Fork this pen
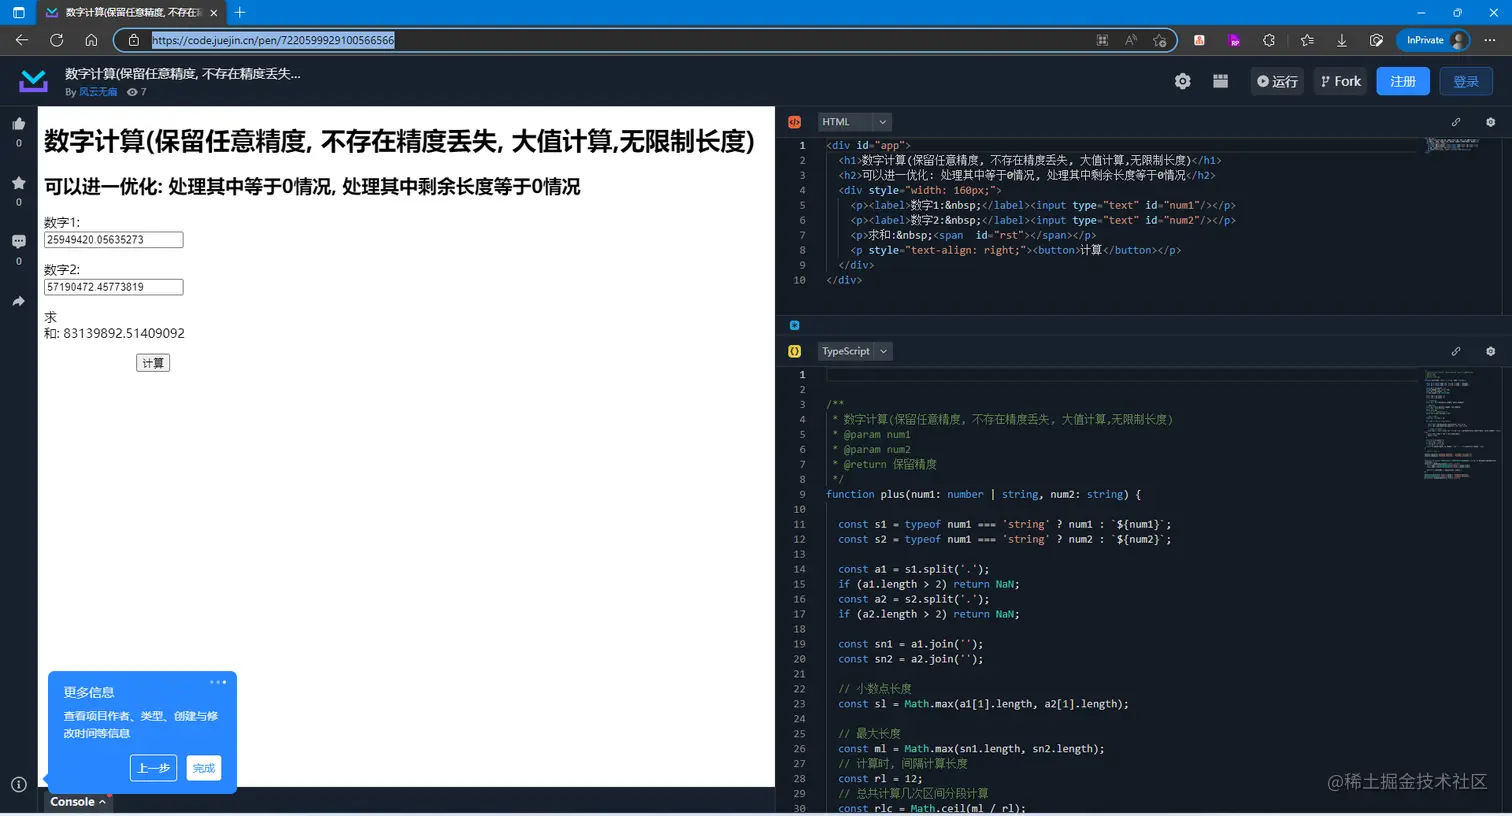Image resolution: width=1512 pixels, height=816 pixels. 1341,81
